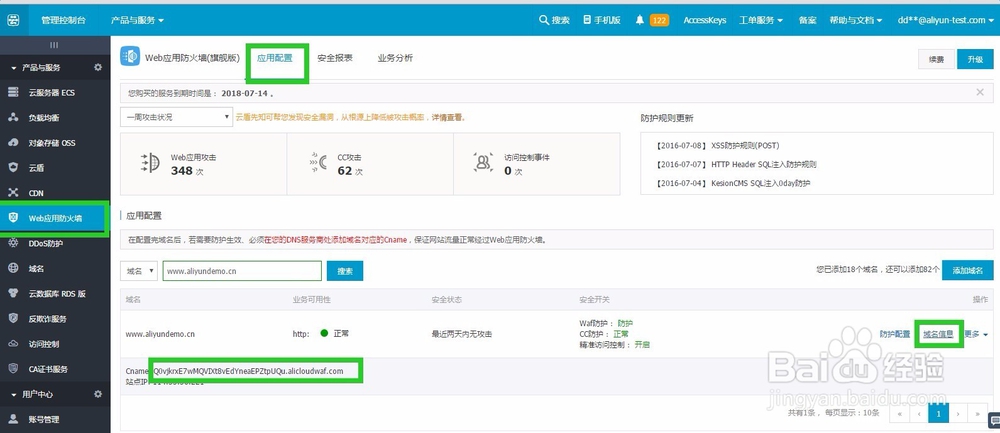Open the 工单服务 dropdown
Image resolution: width=1000 pixels, height=433 pixels.
(761, 20)
